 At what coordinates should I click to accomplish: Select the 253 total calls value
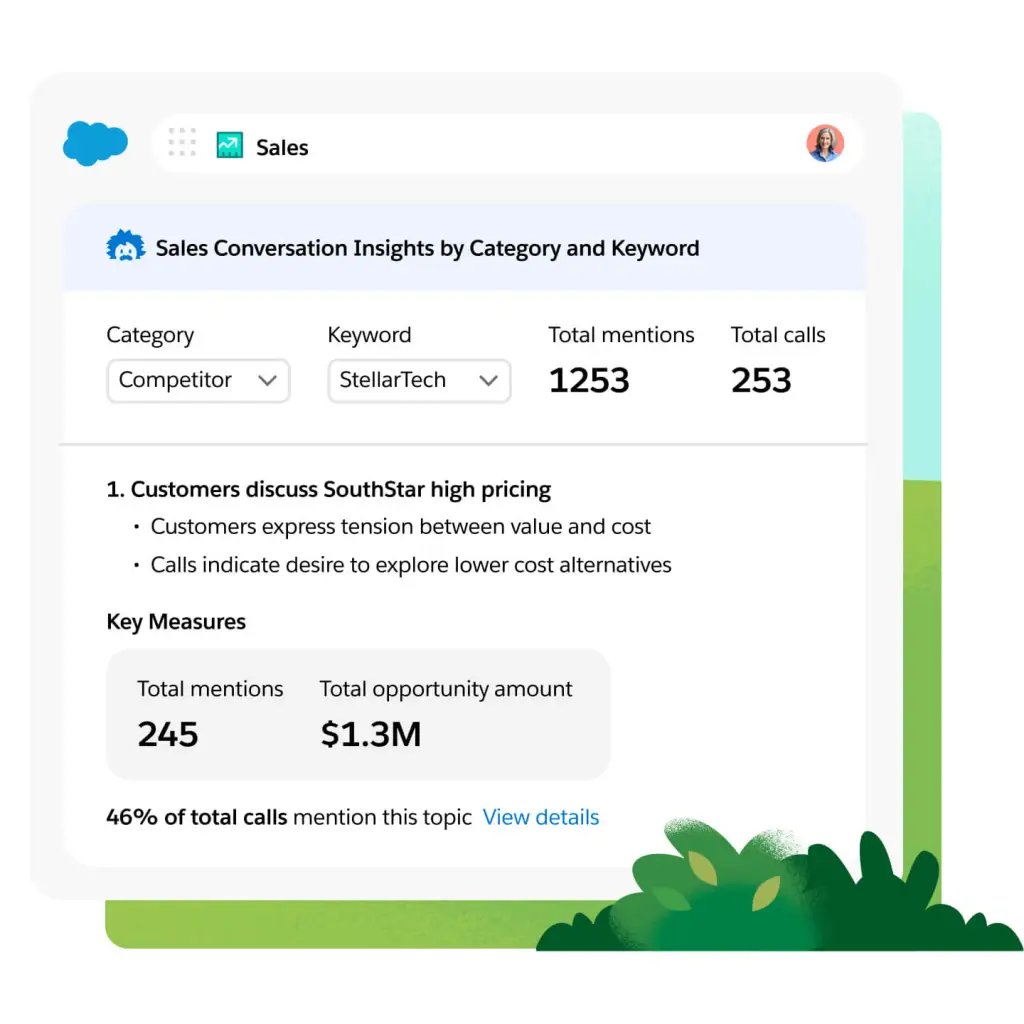point(761,381)
